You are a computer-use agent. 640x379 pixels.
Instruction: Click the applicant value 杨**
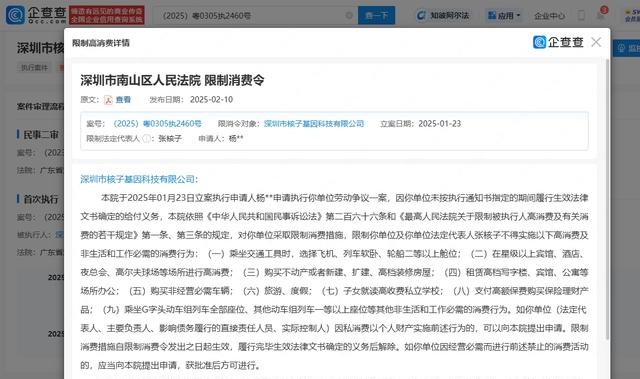(236, 139)
